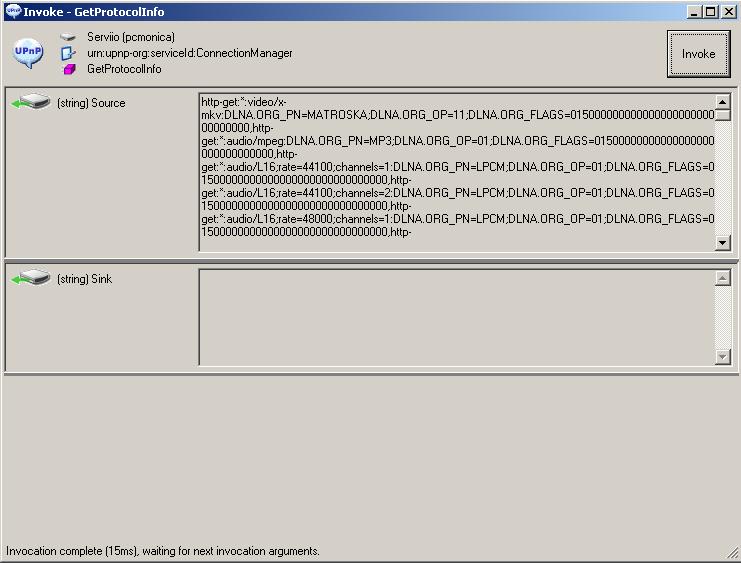The image size is (741, 563).
Task: Click the Source scrollbar thumb
Action: pos(723,115)
